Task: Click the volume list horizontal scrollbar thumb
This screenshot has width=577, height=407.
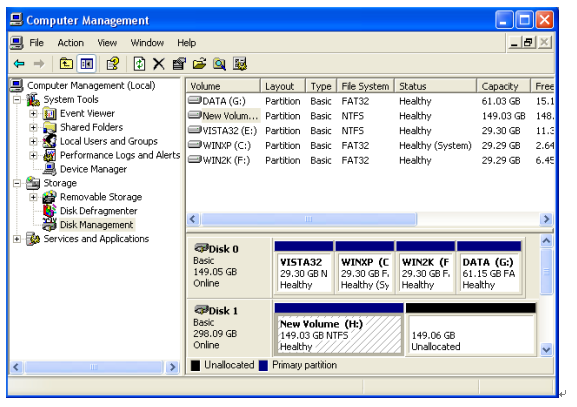Action: pyautogui.click(x=309, y=219)
